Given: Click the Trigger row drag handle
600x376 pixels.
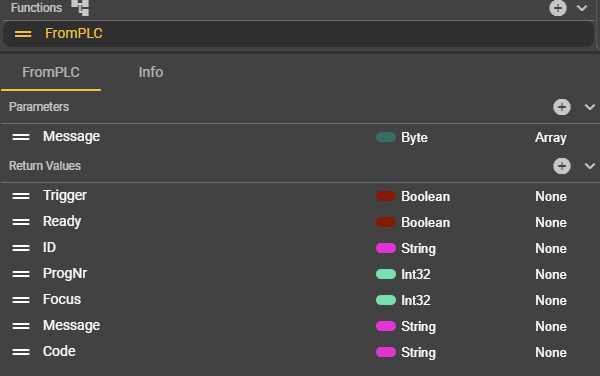Looking at the screenshot, I should coord(21,196).
